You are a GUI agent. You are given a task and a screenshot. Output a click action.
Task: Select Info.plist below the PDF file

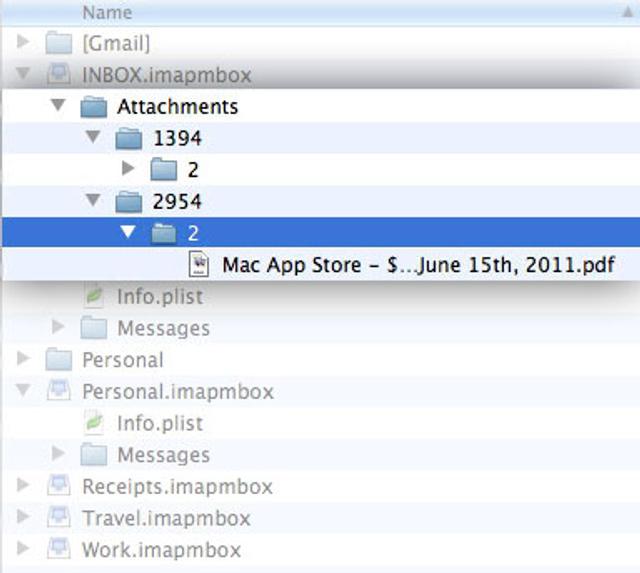coord(160,297)
